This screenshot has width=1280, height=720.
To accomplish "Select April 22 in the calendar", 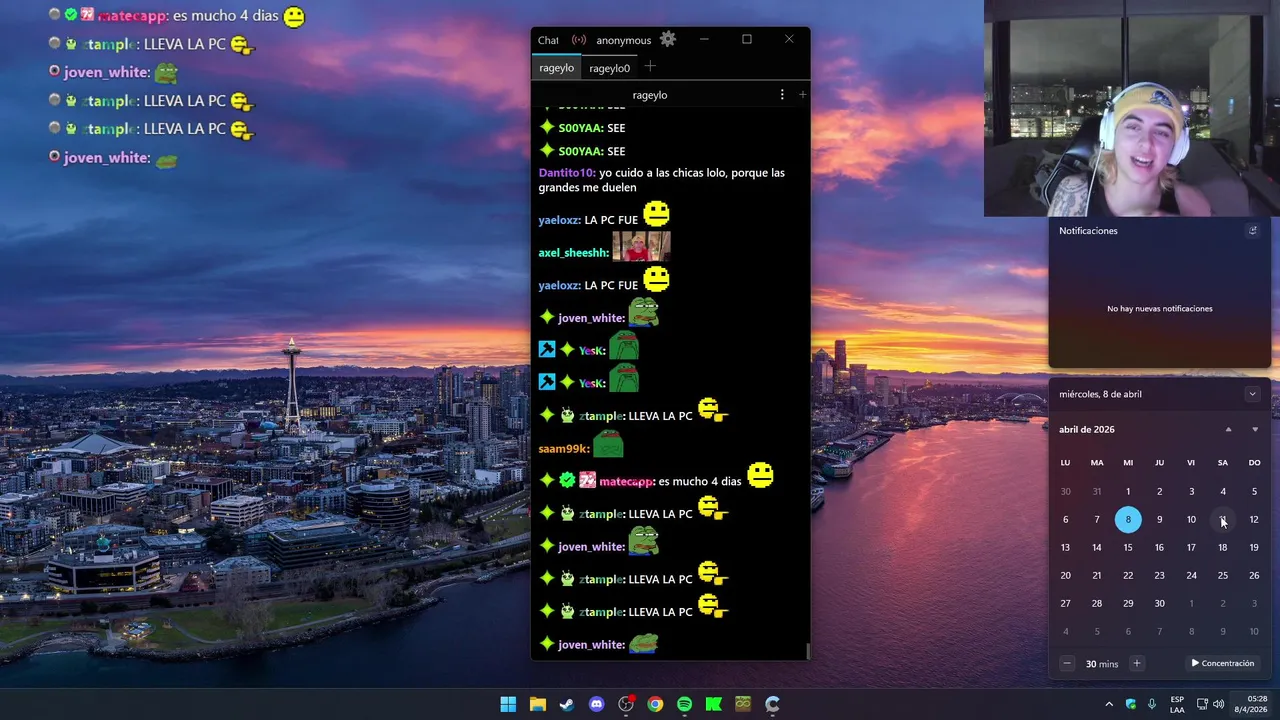I will coord(1128,575).
